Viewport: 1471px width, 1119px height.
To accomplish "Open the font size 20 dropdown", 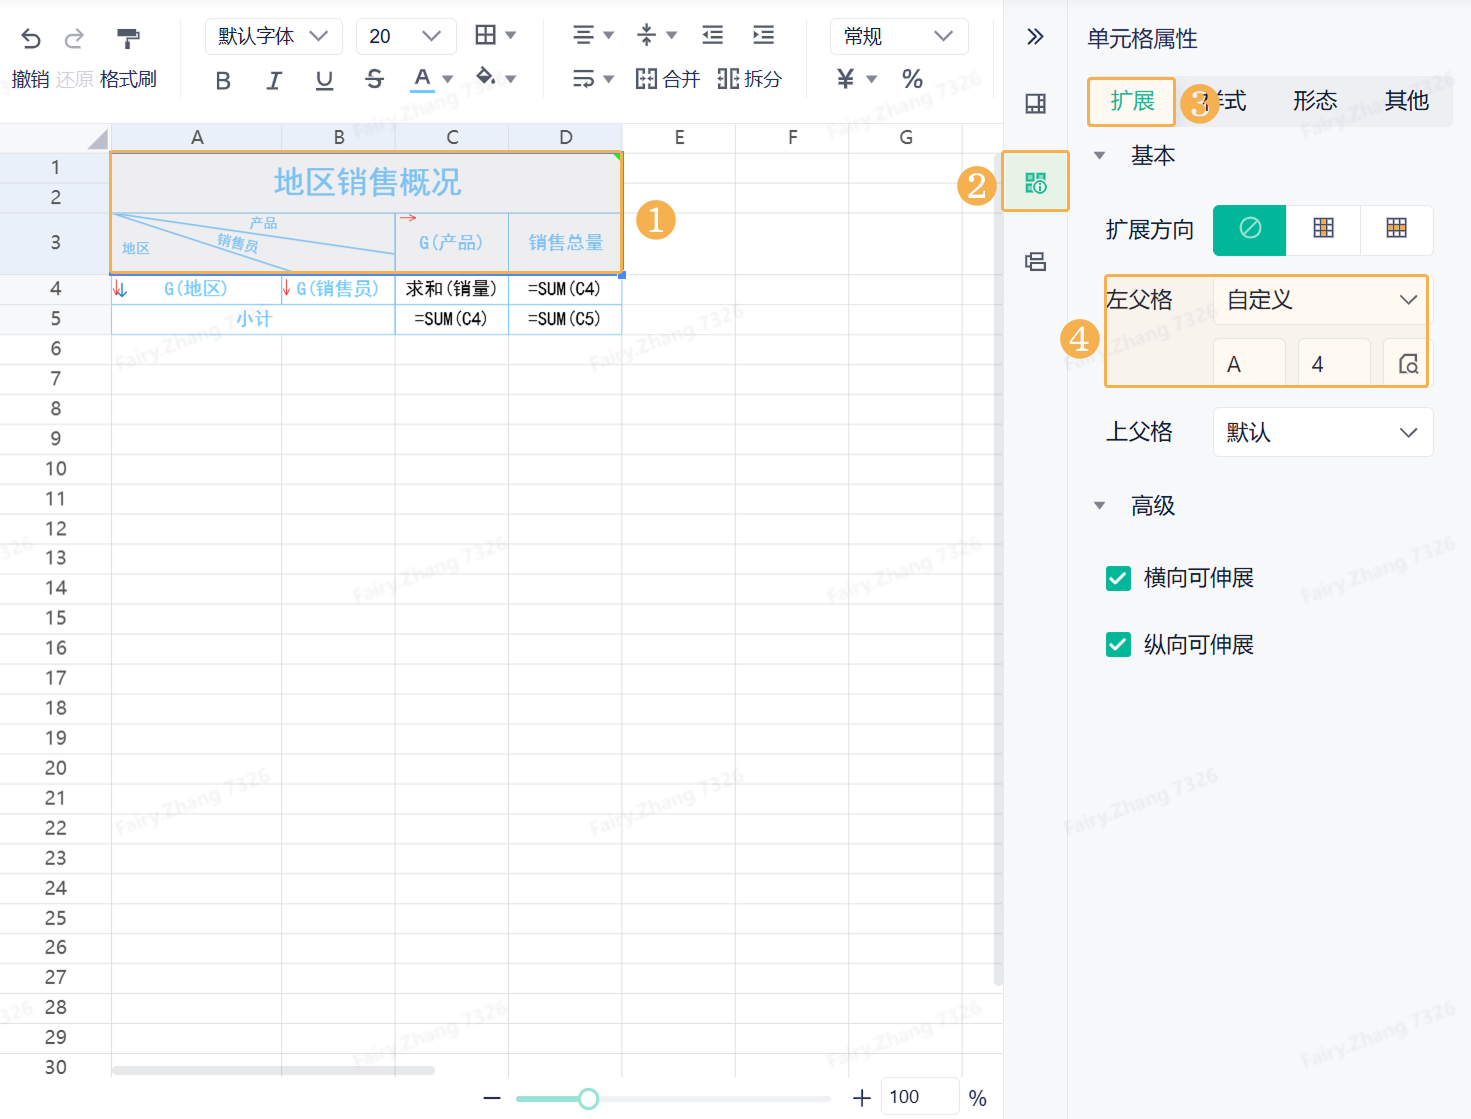I will pos(406,36).
